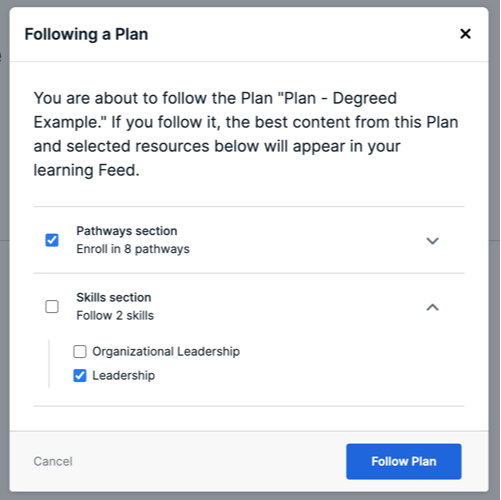This screenshot has height=500, width=501.
Task: Collapse the Skills section chevron
Action: [432, 307]
